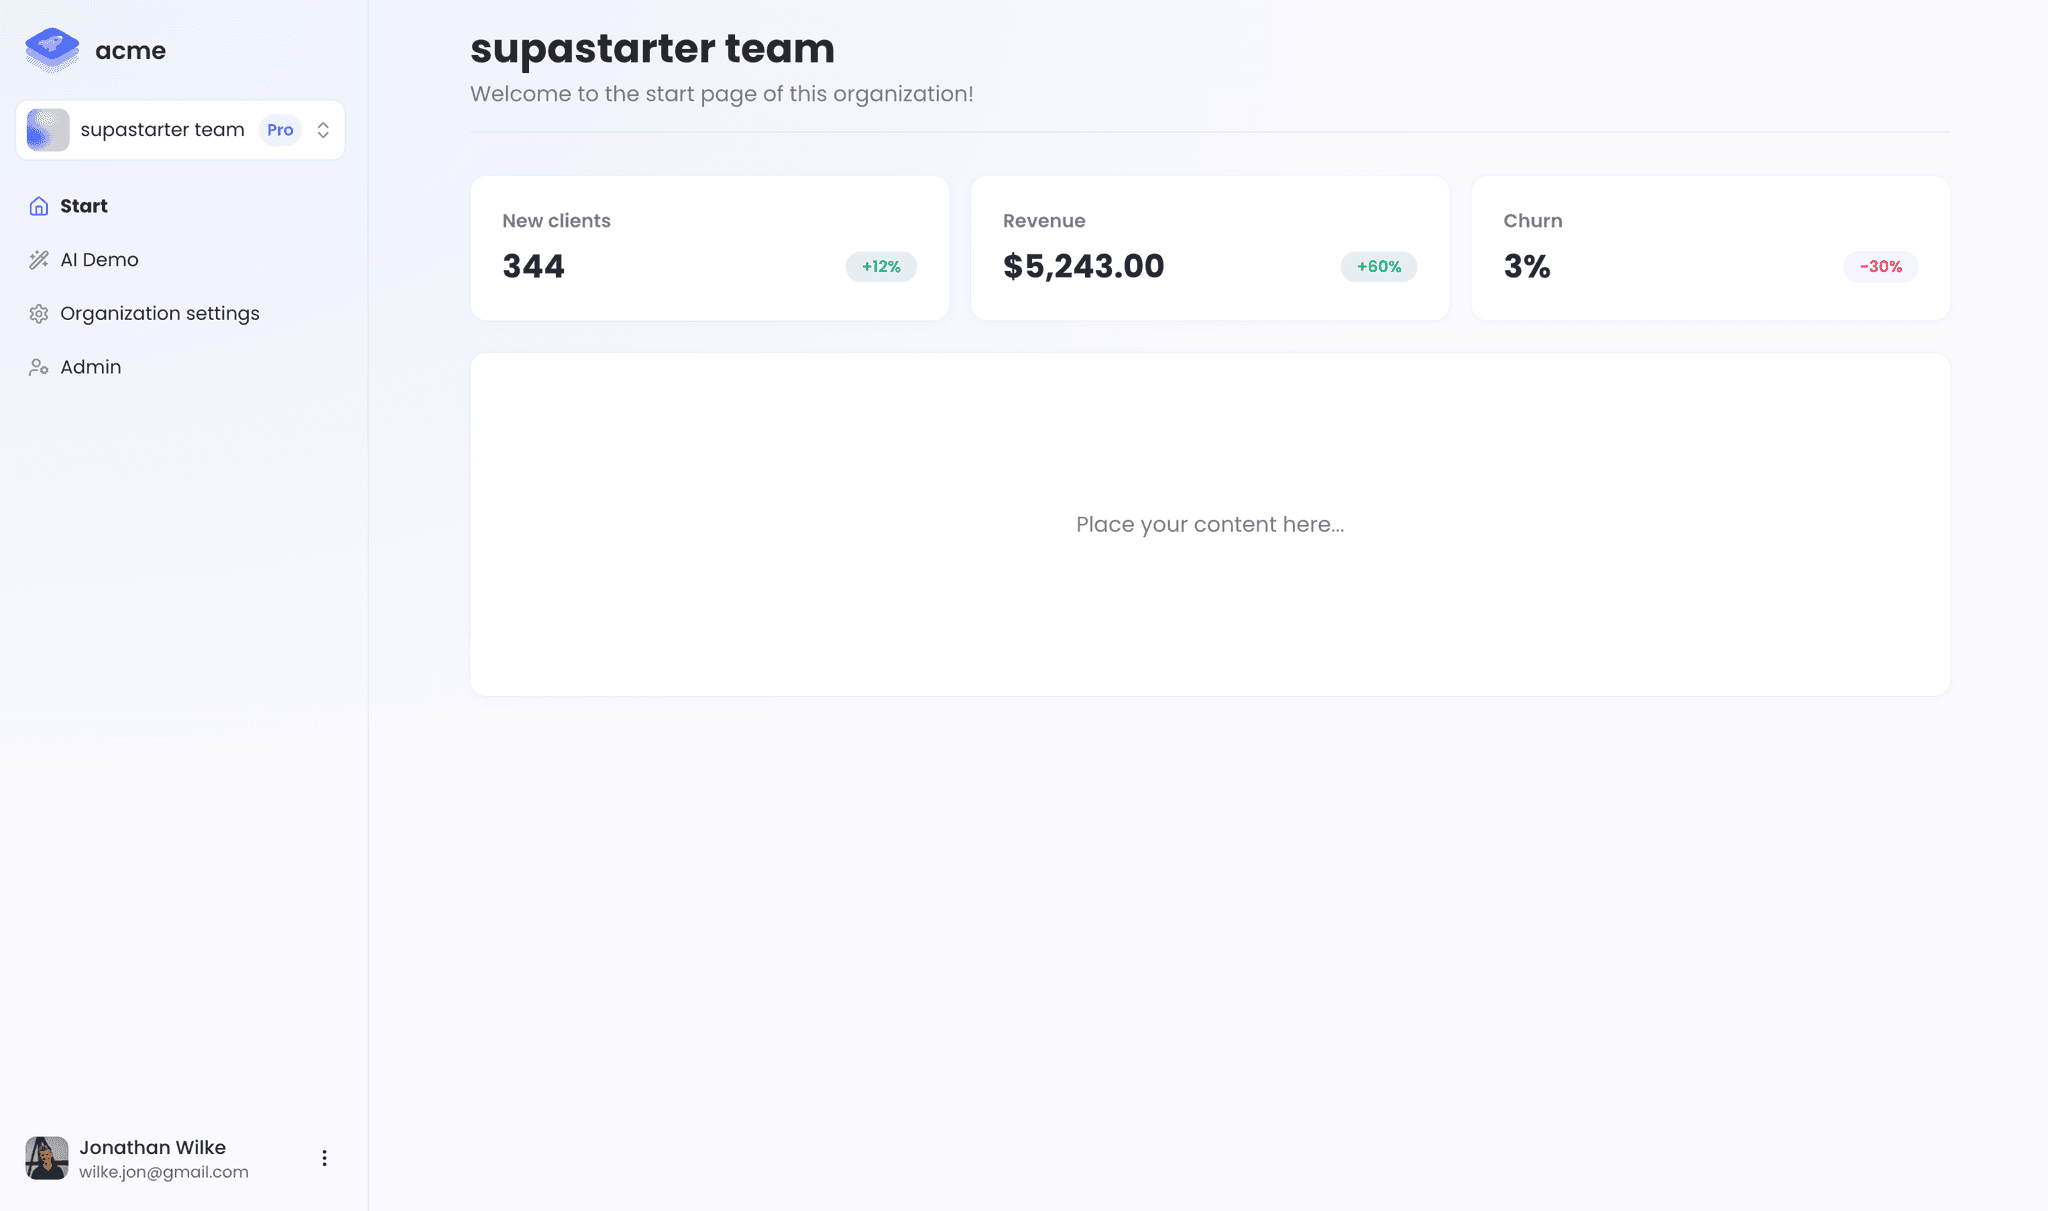Click the AI Demo wand icon
Viewport: 2048px width, 1211px height.
tap(38, 259)
